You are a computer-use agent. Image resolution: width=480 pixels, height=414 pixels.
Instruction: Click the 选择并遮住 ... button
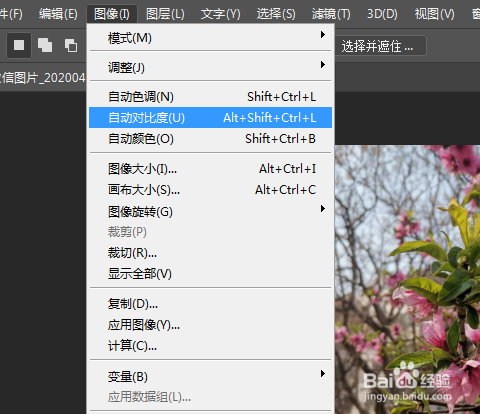pyautogui.click(x=380, y=46)
